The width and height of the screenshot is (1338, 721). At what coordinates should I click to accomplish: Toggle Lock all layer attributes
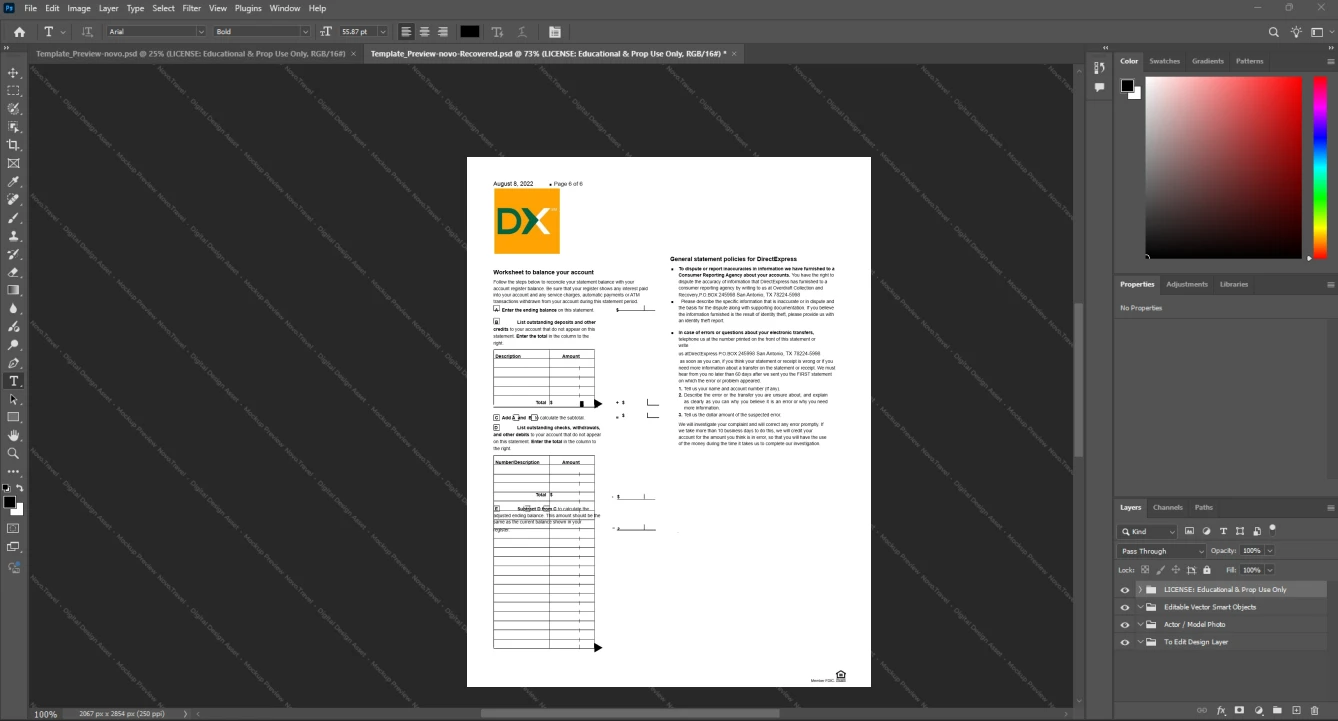pos(1205,569)
